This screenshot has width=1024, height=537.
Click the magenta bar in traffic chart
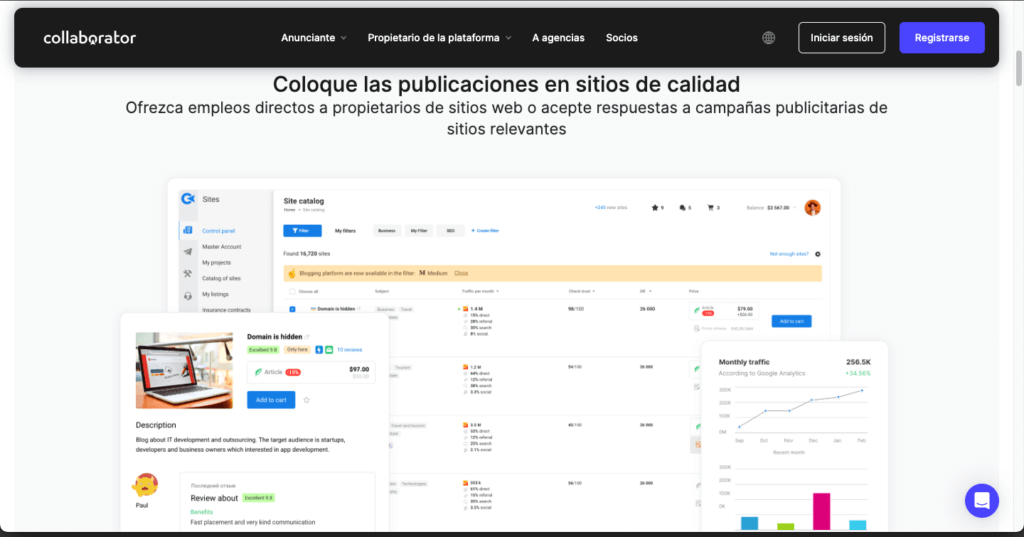tap(821, 510)
